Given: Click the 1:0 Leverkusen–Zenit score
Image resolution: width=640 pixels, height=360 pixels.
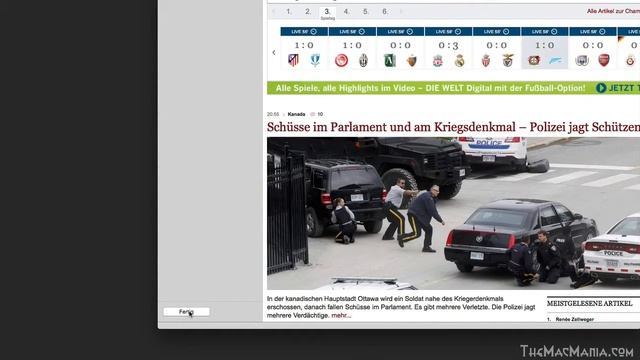Looking at the screenshot, I should (x=545, y=45).
